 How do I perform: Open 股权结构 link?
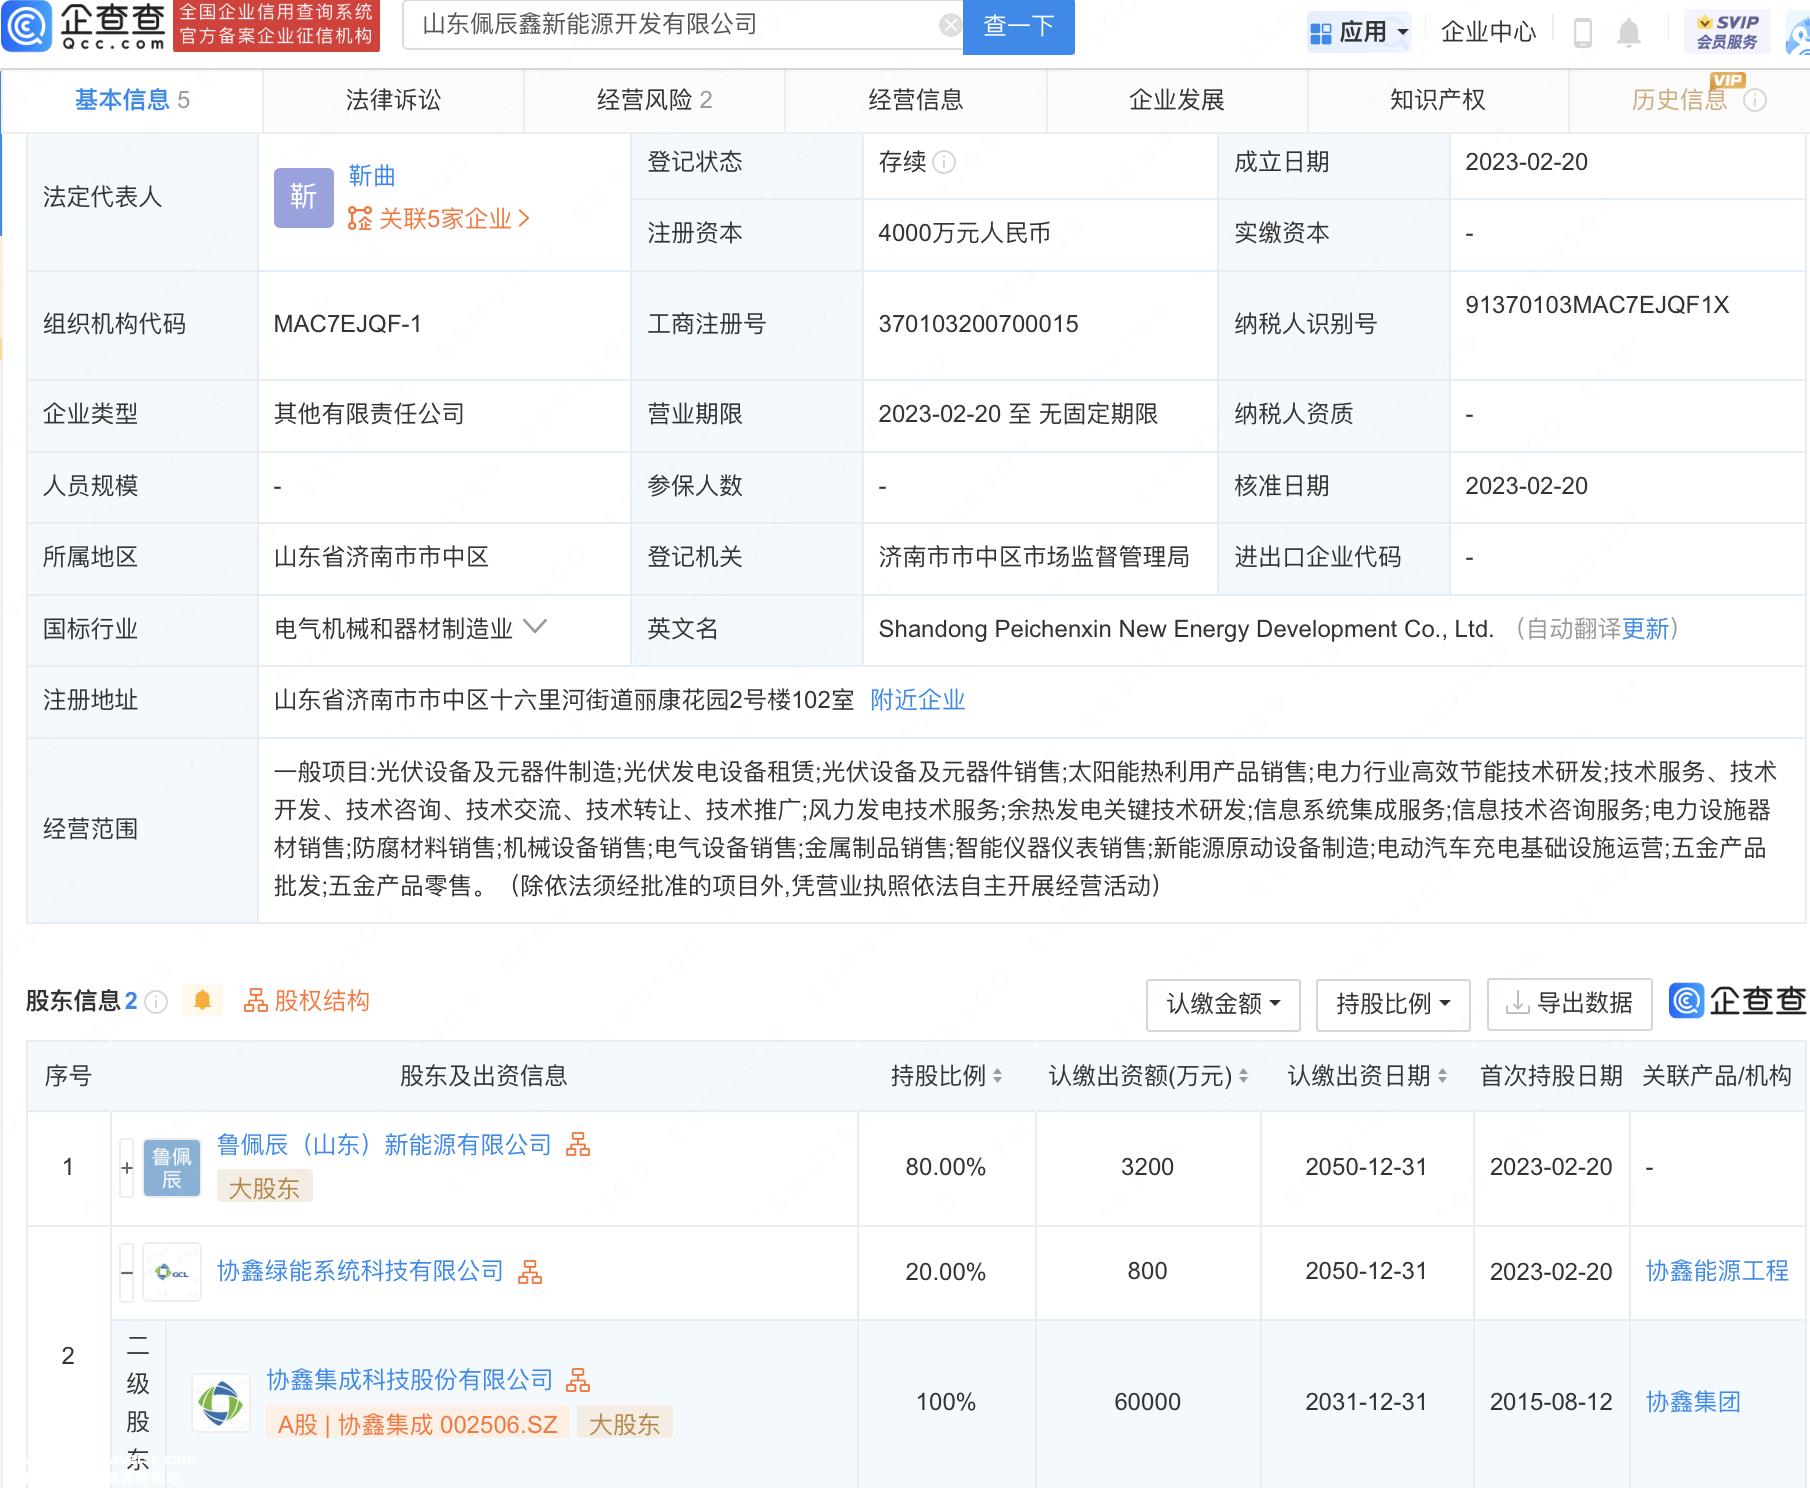tap(307, 1001)
